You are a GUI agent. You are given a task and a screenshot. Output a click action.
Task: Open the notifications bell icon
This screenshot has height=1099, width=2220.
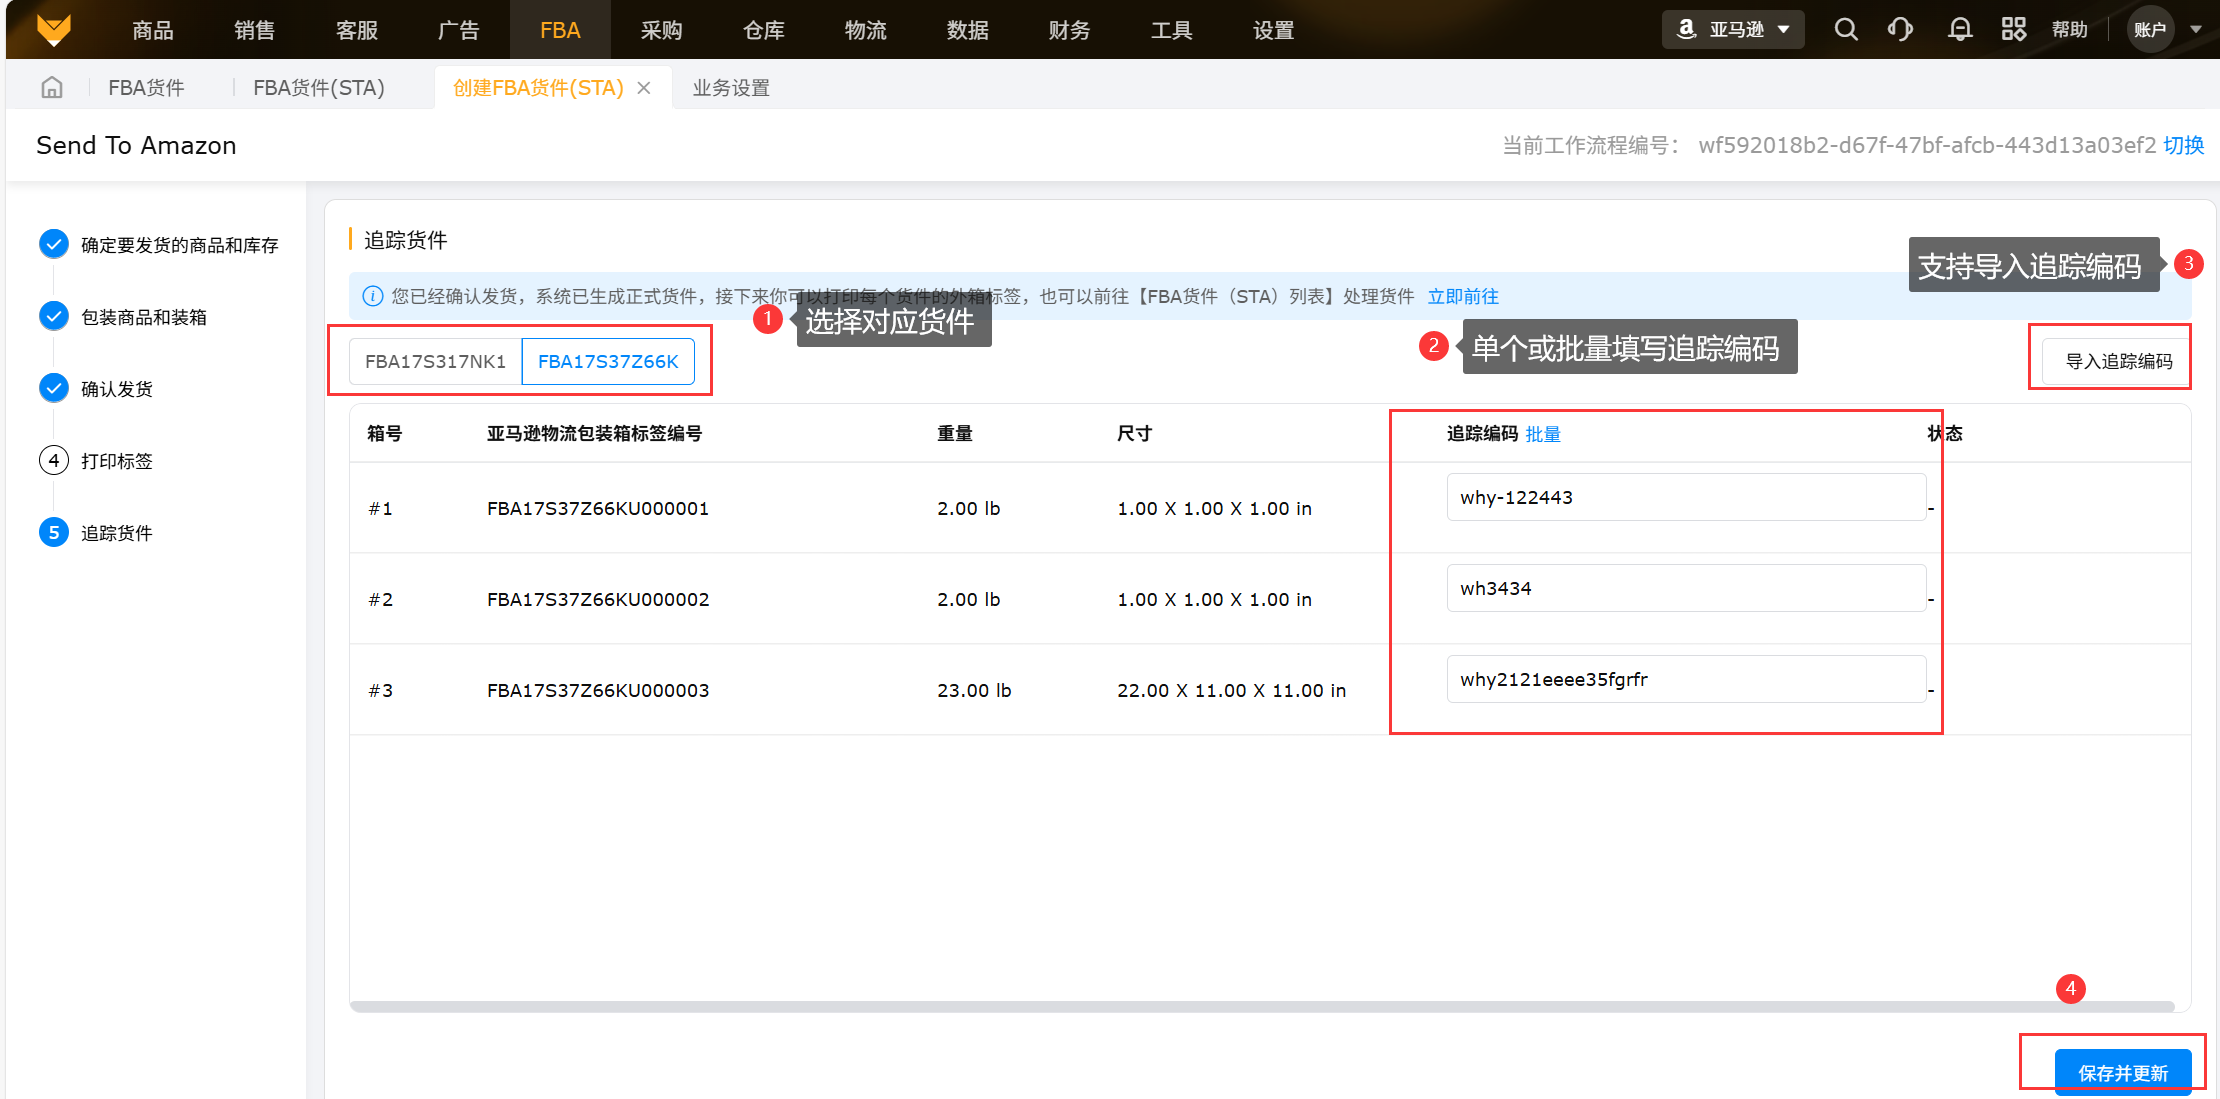(1960, 29)
